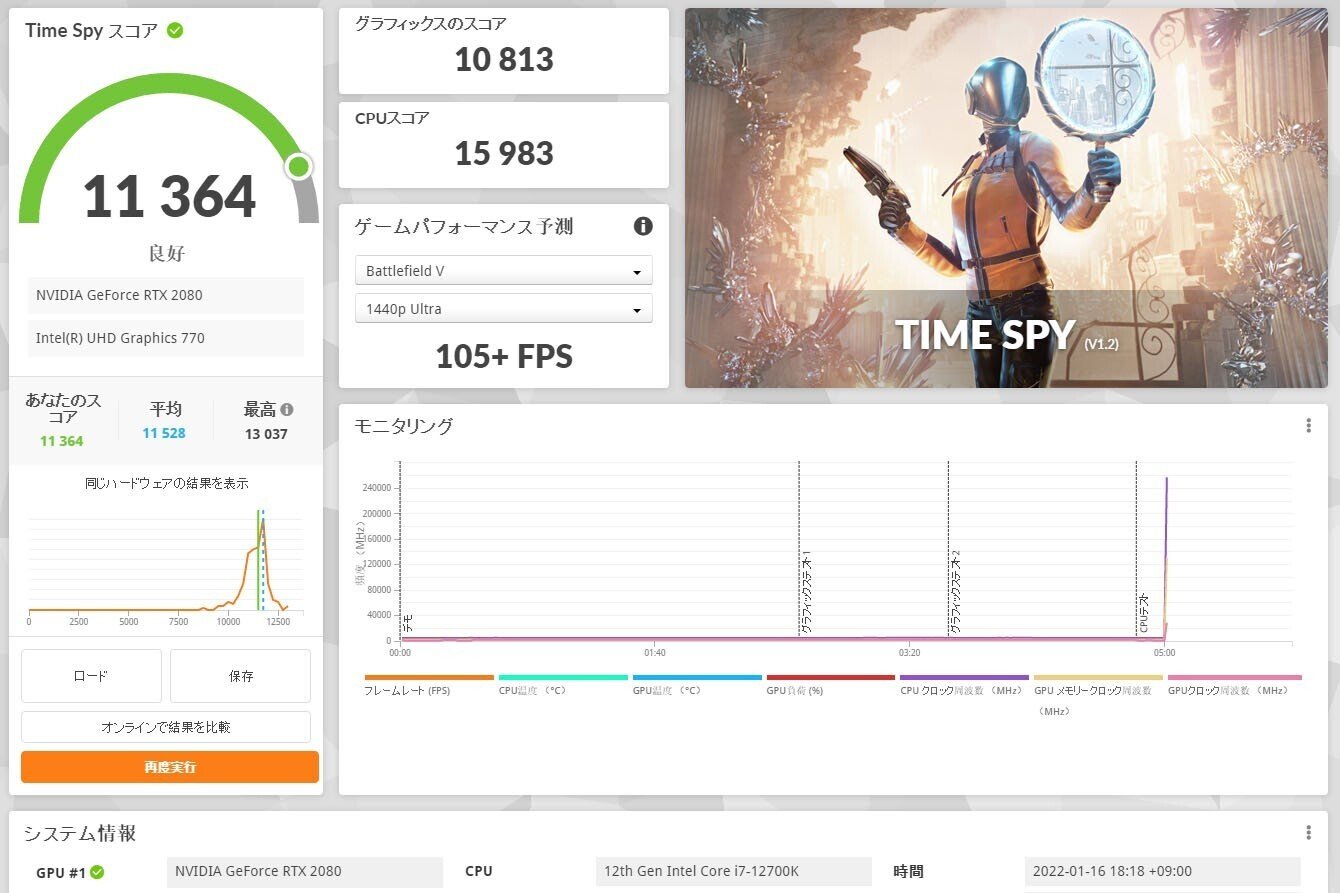Image resolution: width=1340 pixels, height=893 pixels.
Task: Select the CPU クロック周波数 legend marker
Action: [964, 676]
